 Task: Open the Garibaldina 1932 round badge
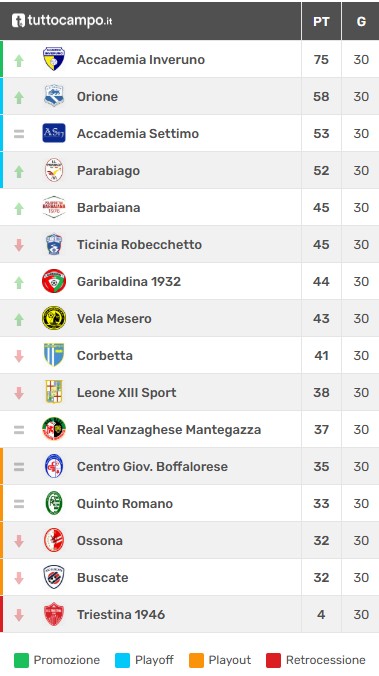click(x=54, y=281)
